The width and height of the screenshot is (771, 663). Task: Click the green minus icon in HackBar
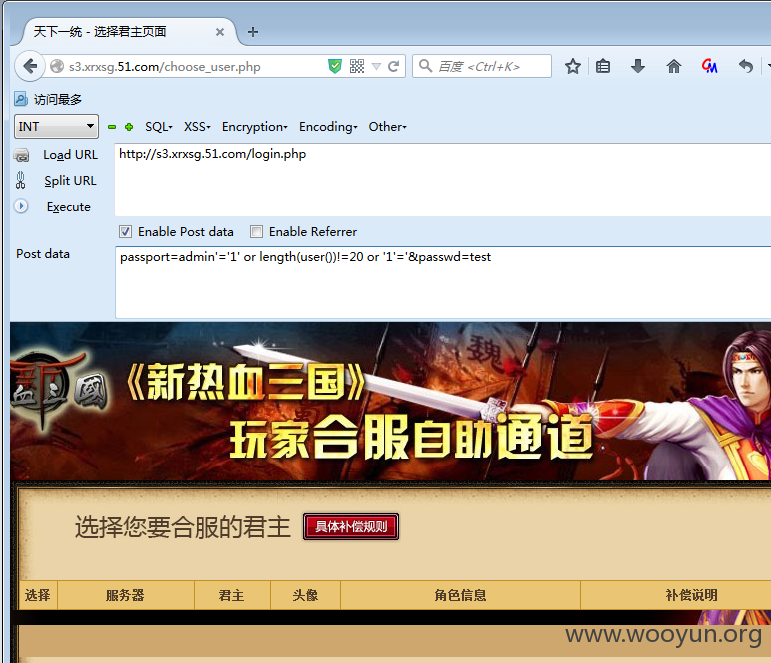[x=112, y=127]
